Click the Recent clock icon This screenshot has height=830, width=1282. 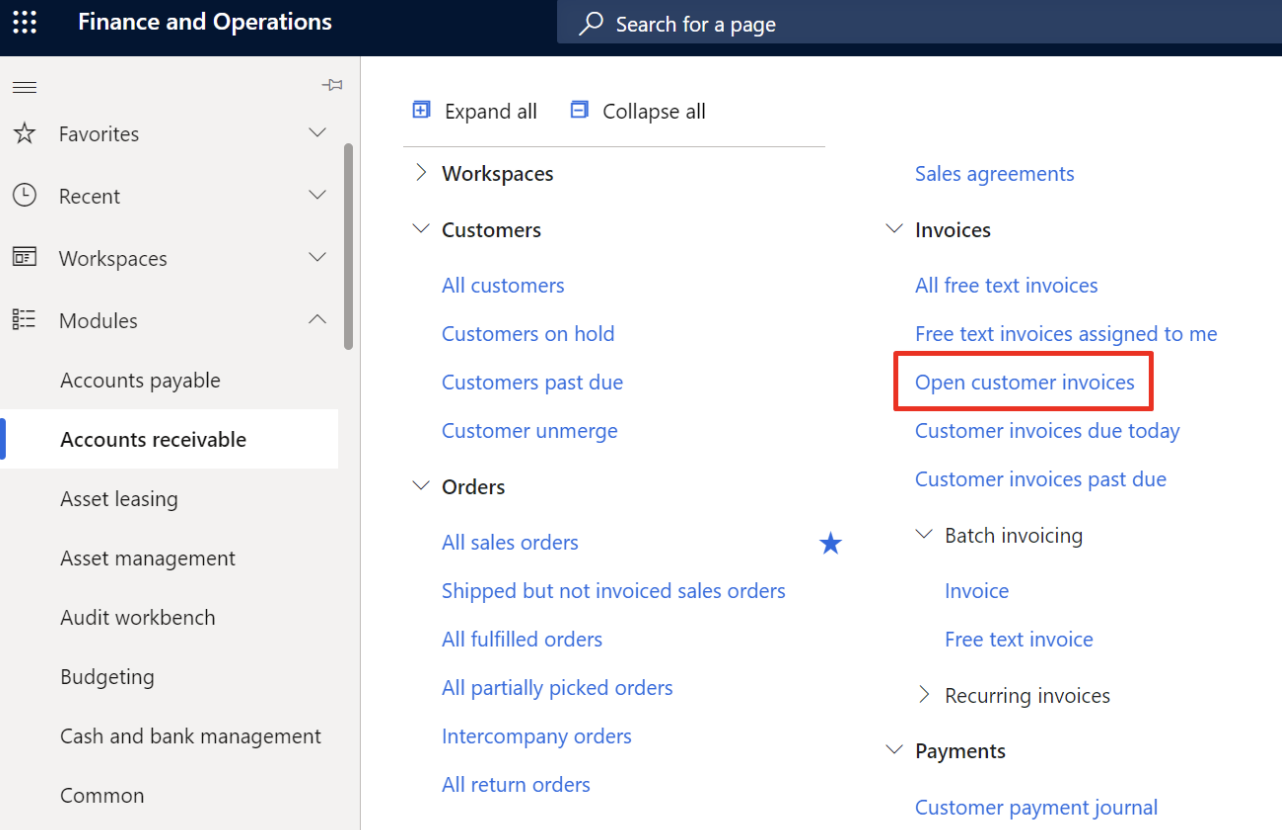pos(24,195)
